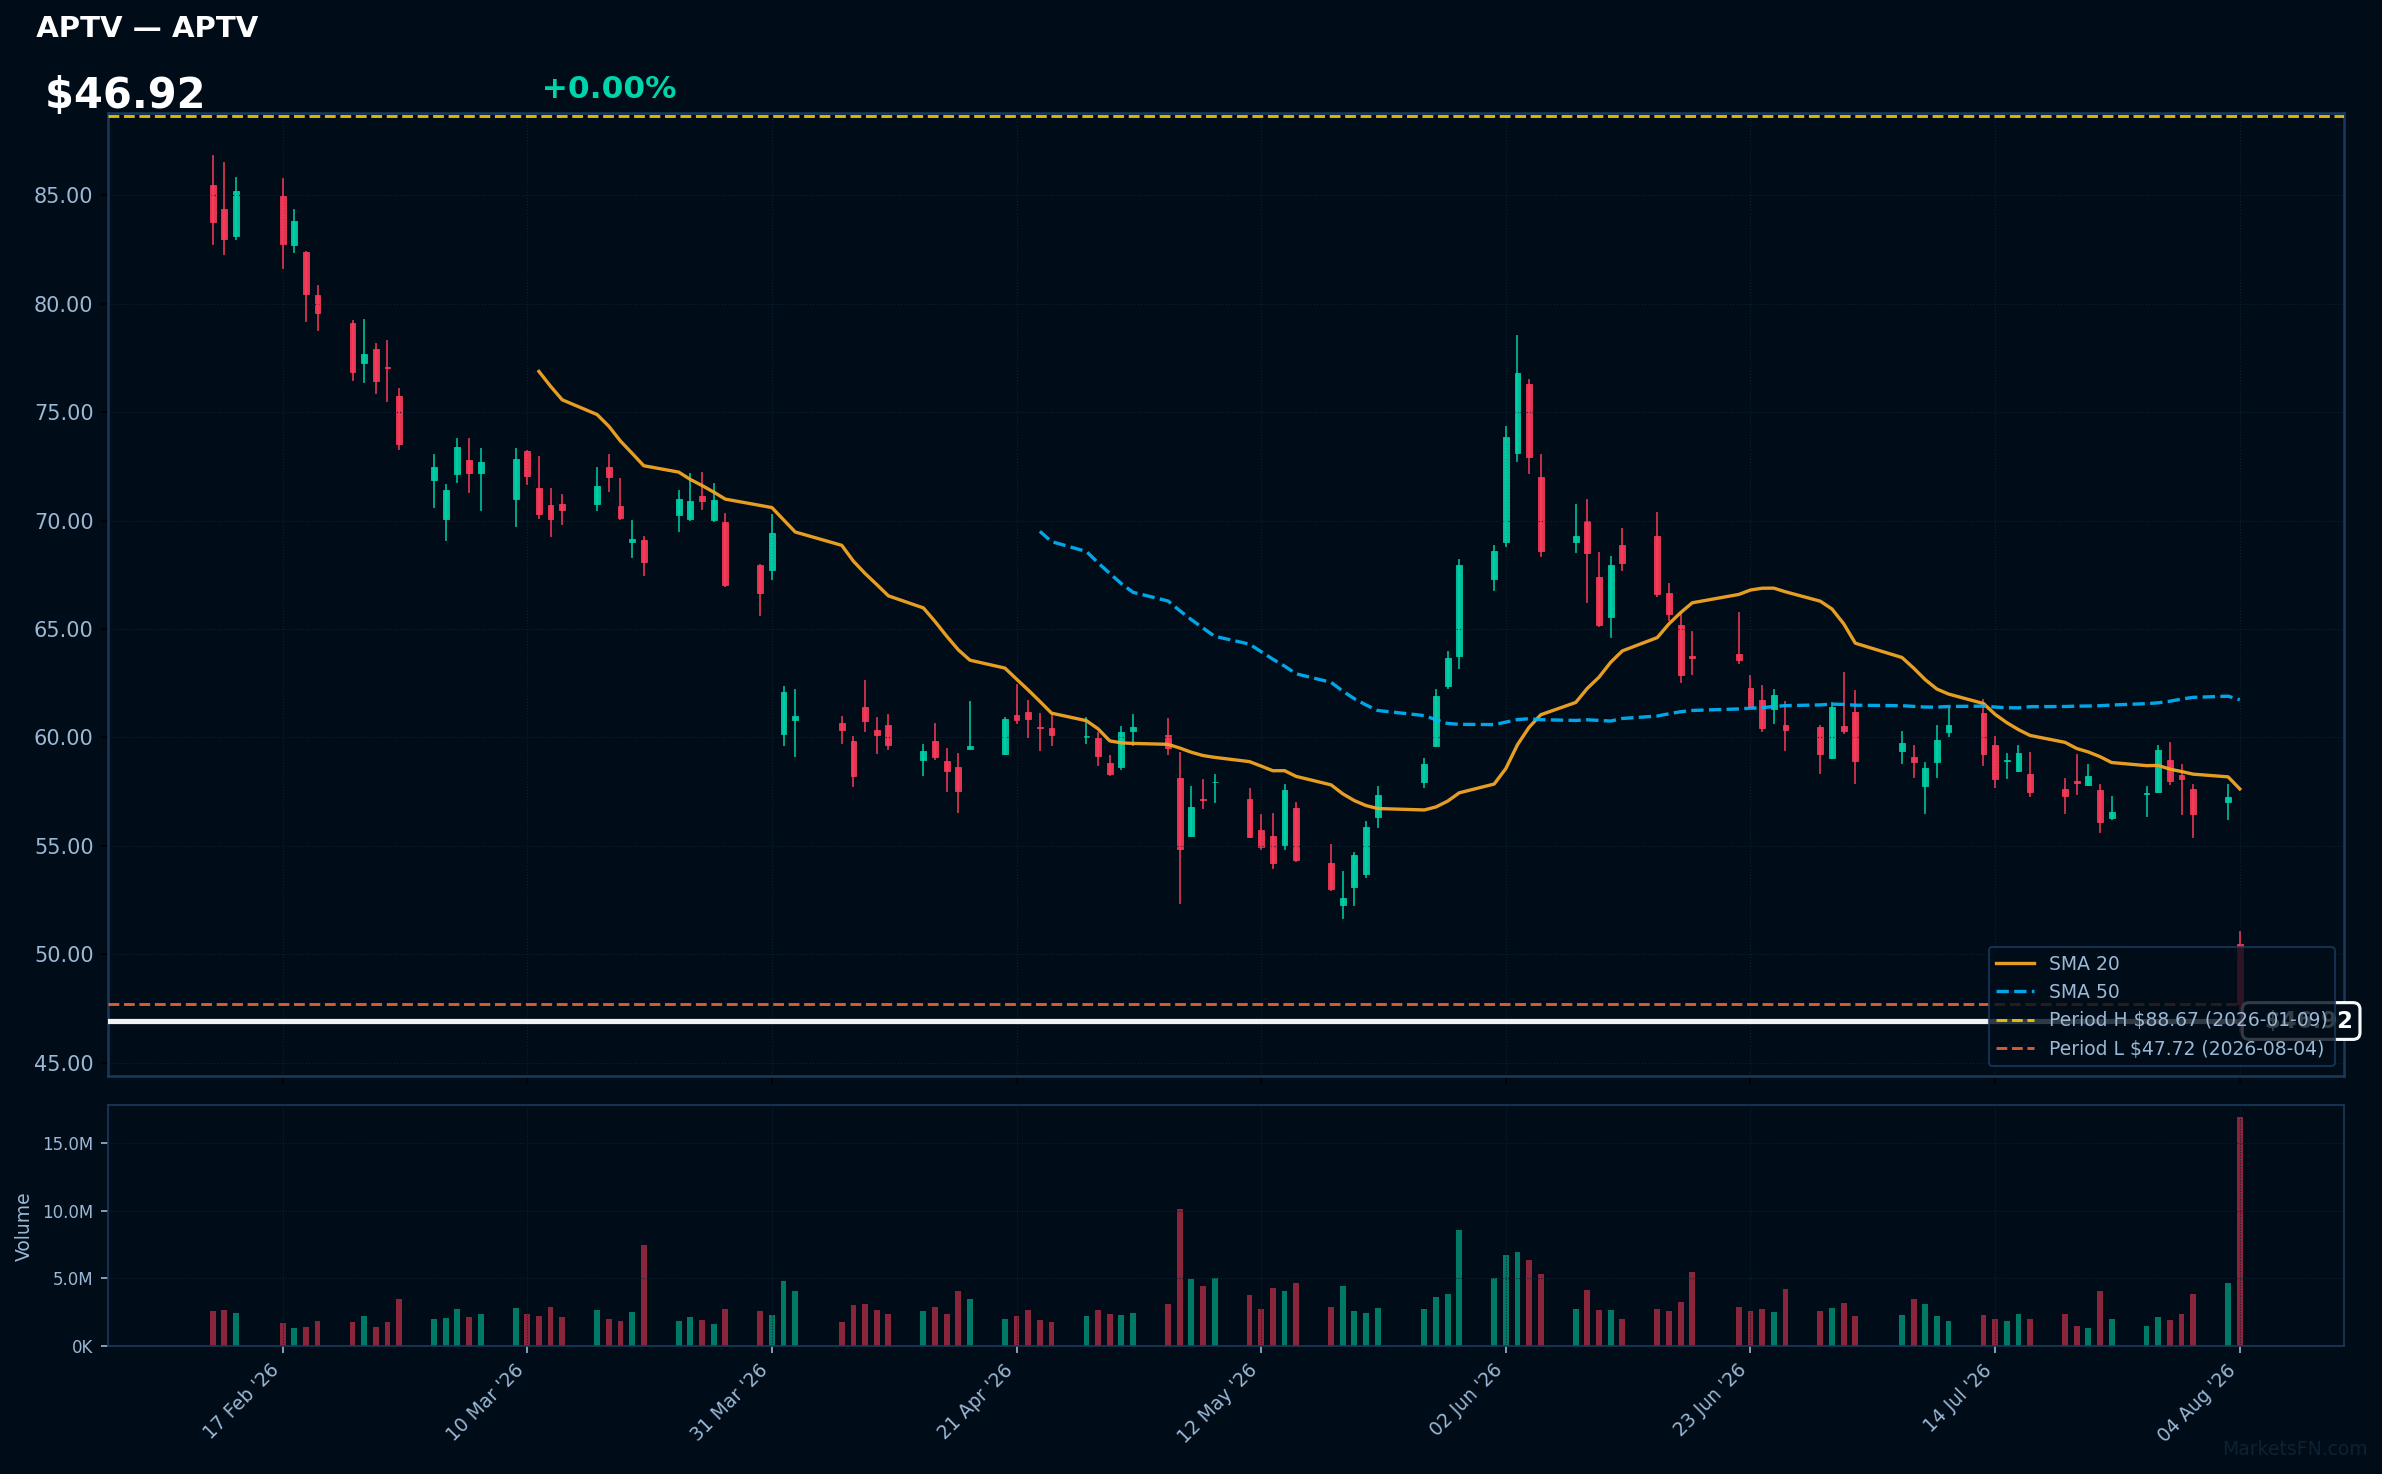The width and height of the screenshot is (2382, 1474).
Task: Click the "04 Aug '26" date label
Action: pyautogui.click(x=2196, y=1402)
